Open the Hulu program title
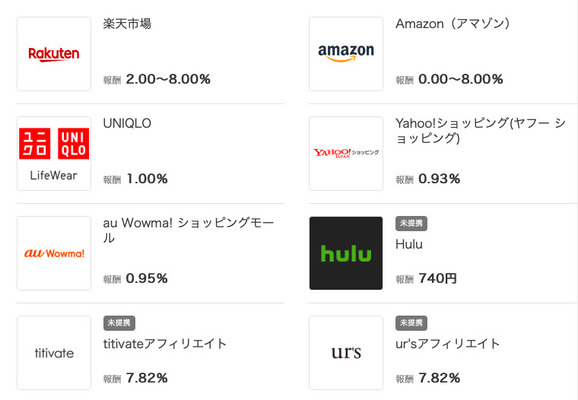 coord(409,244)
